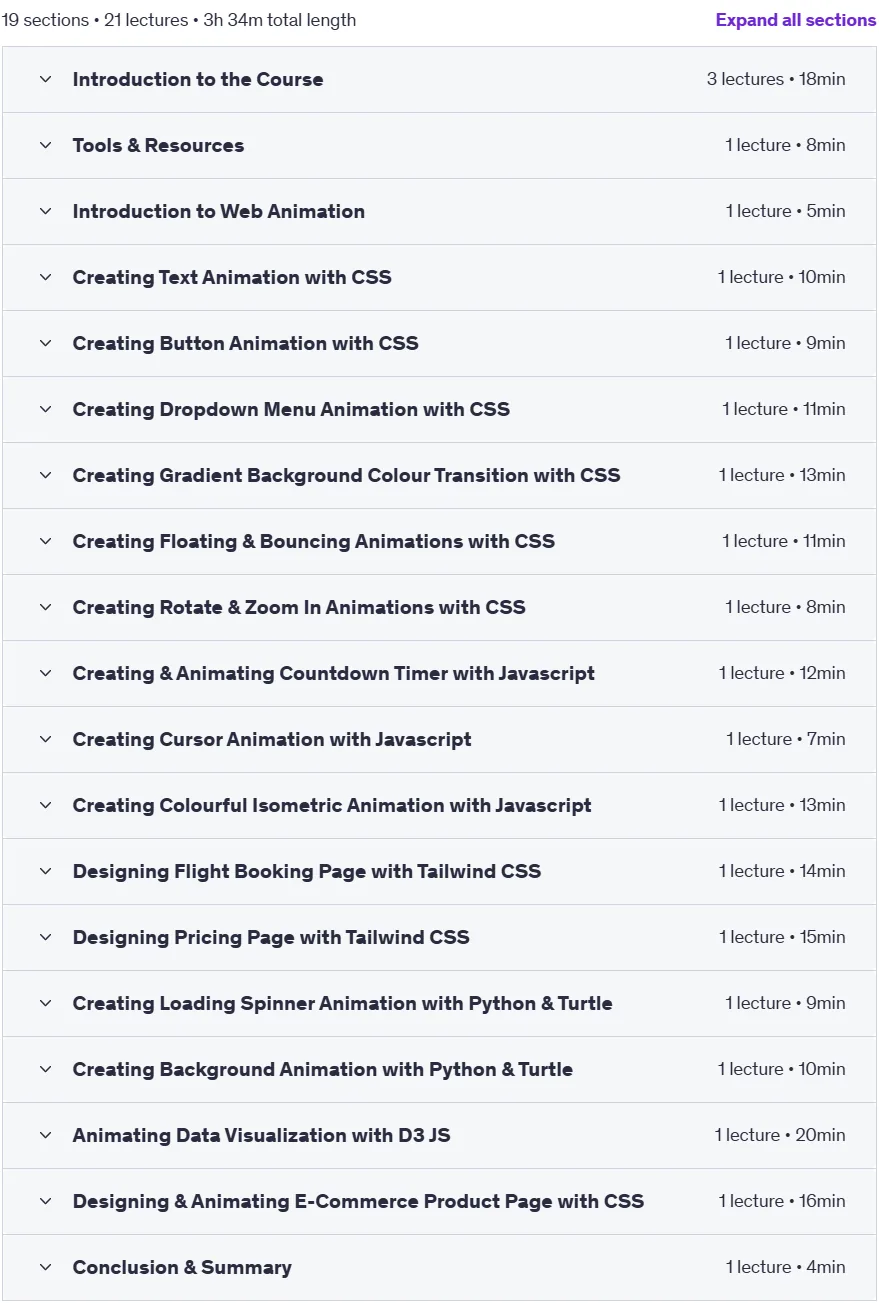The width and height of the screenshot is (879, 1303).
Task: Expand Designing Flight Booking Page with Tailwind CSS
Action: tap(439, 871)
